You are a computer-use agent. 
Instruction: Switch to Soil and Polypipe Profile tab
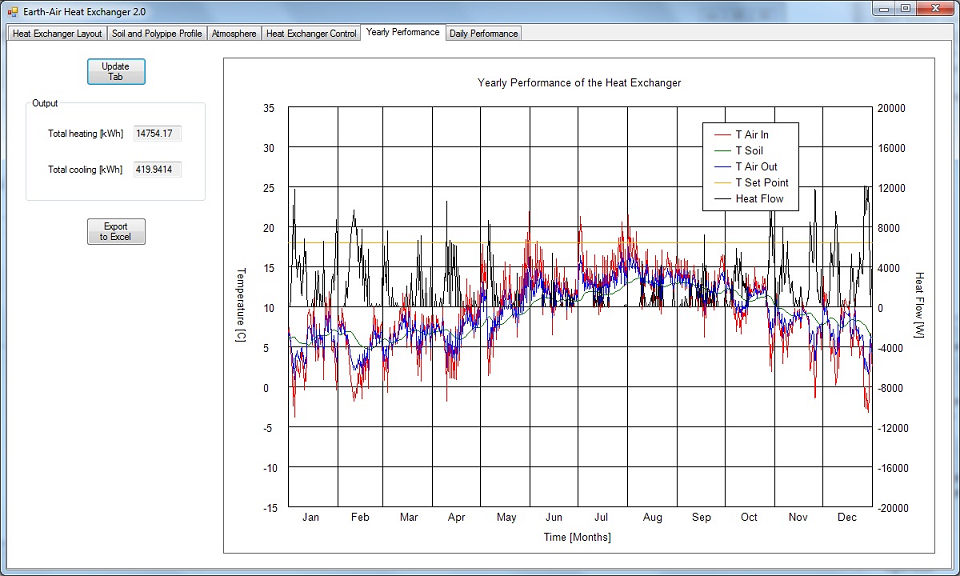(x=157, y=34)
